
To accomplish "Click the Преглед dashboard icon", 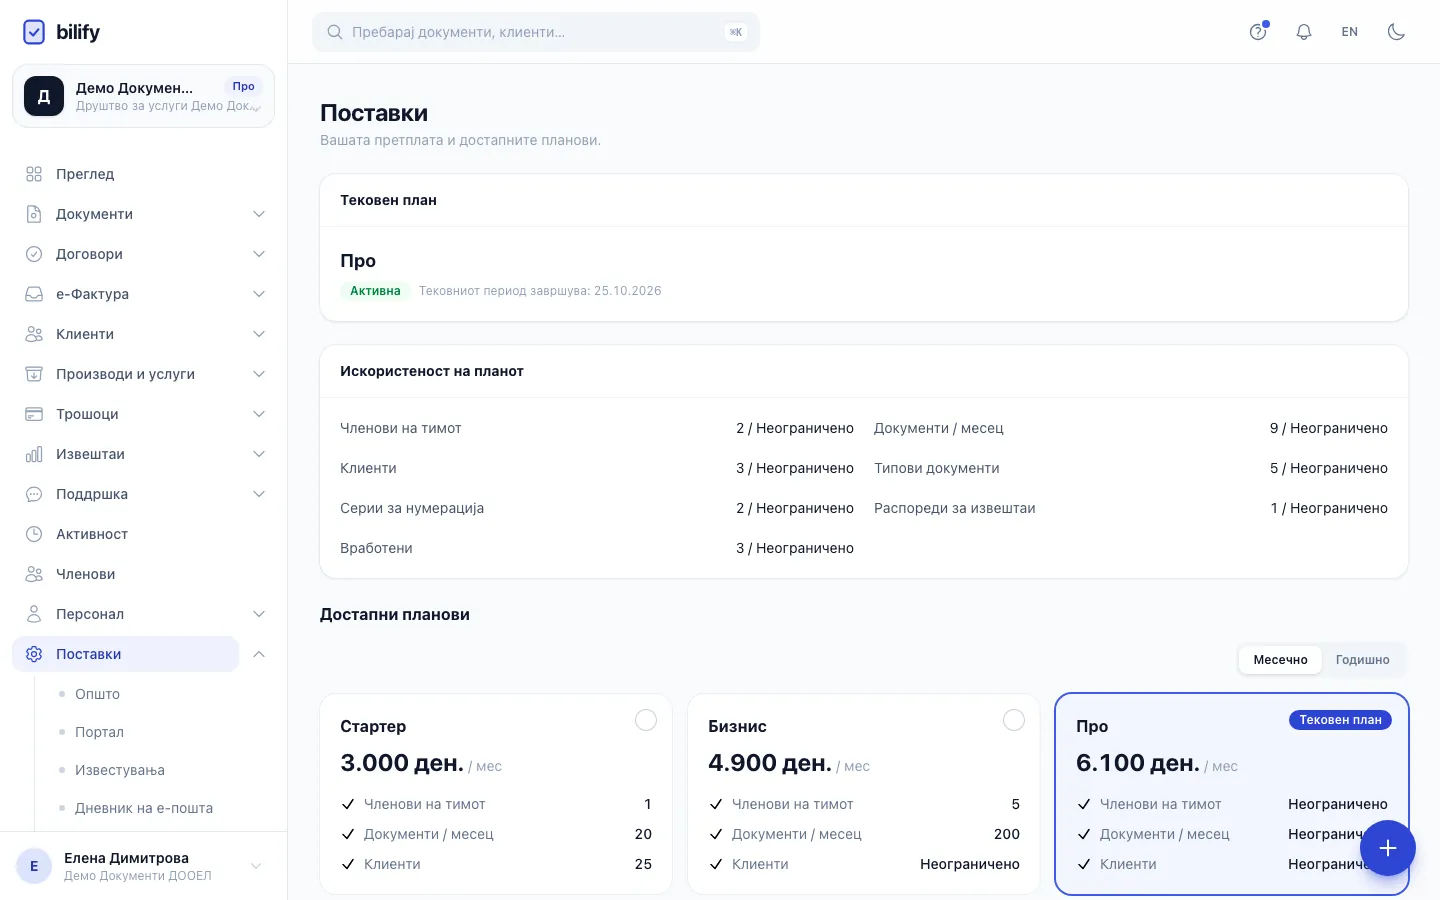I will [x=34, y=174].
